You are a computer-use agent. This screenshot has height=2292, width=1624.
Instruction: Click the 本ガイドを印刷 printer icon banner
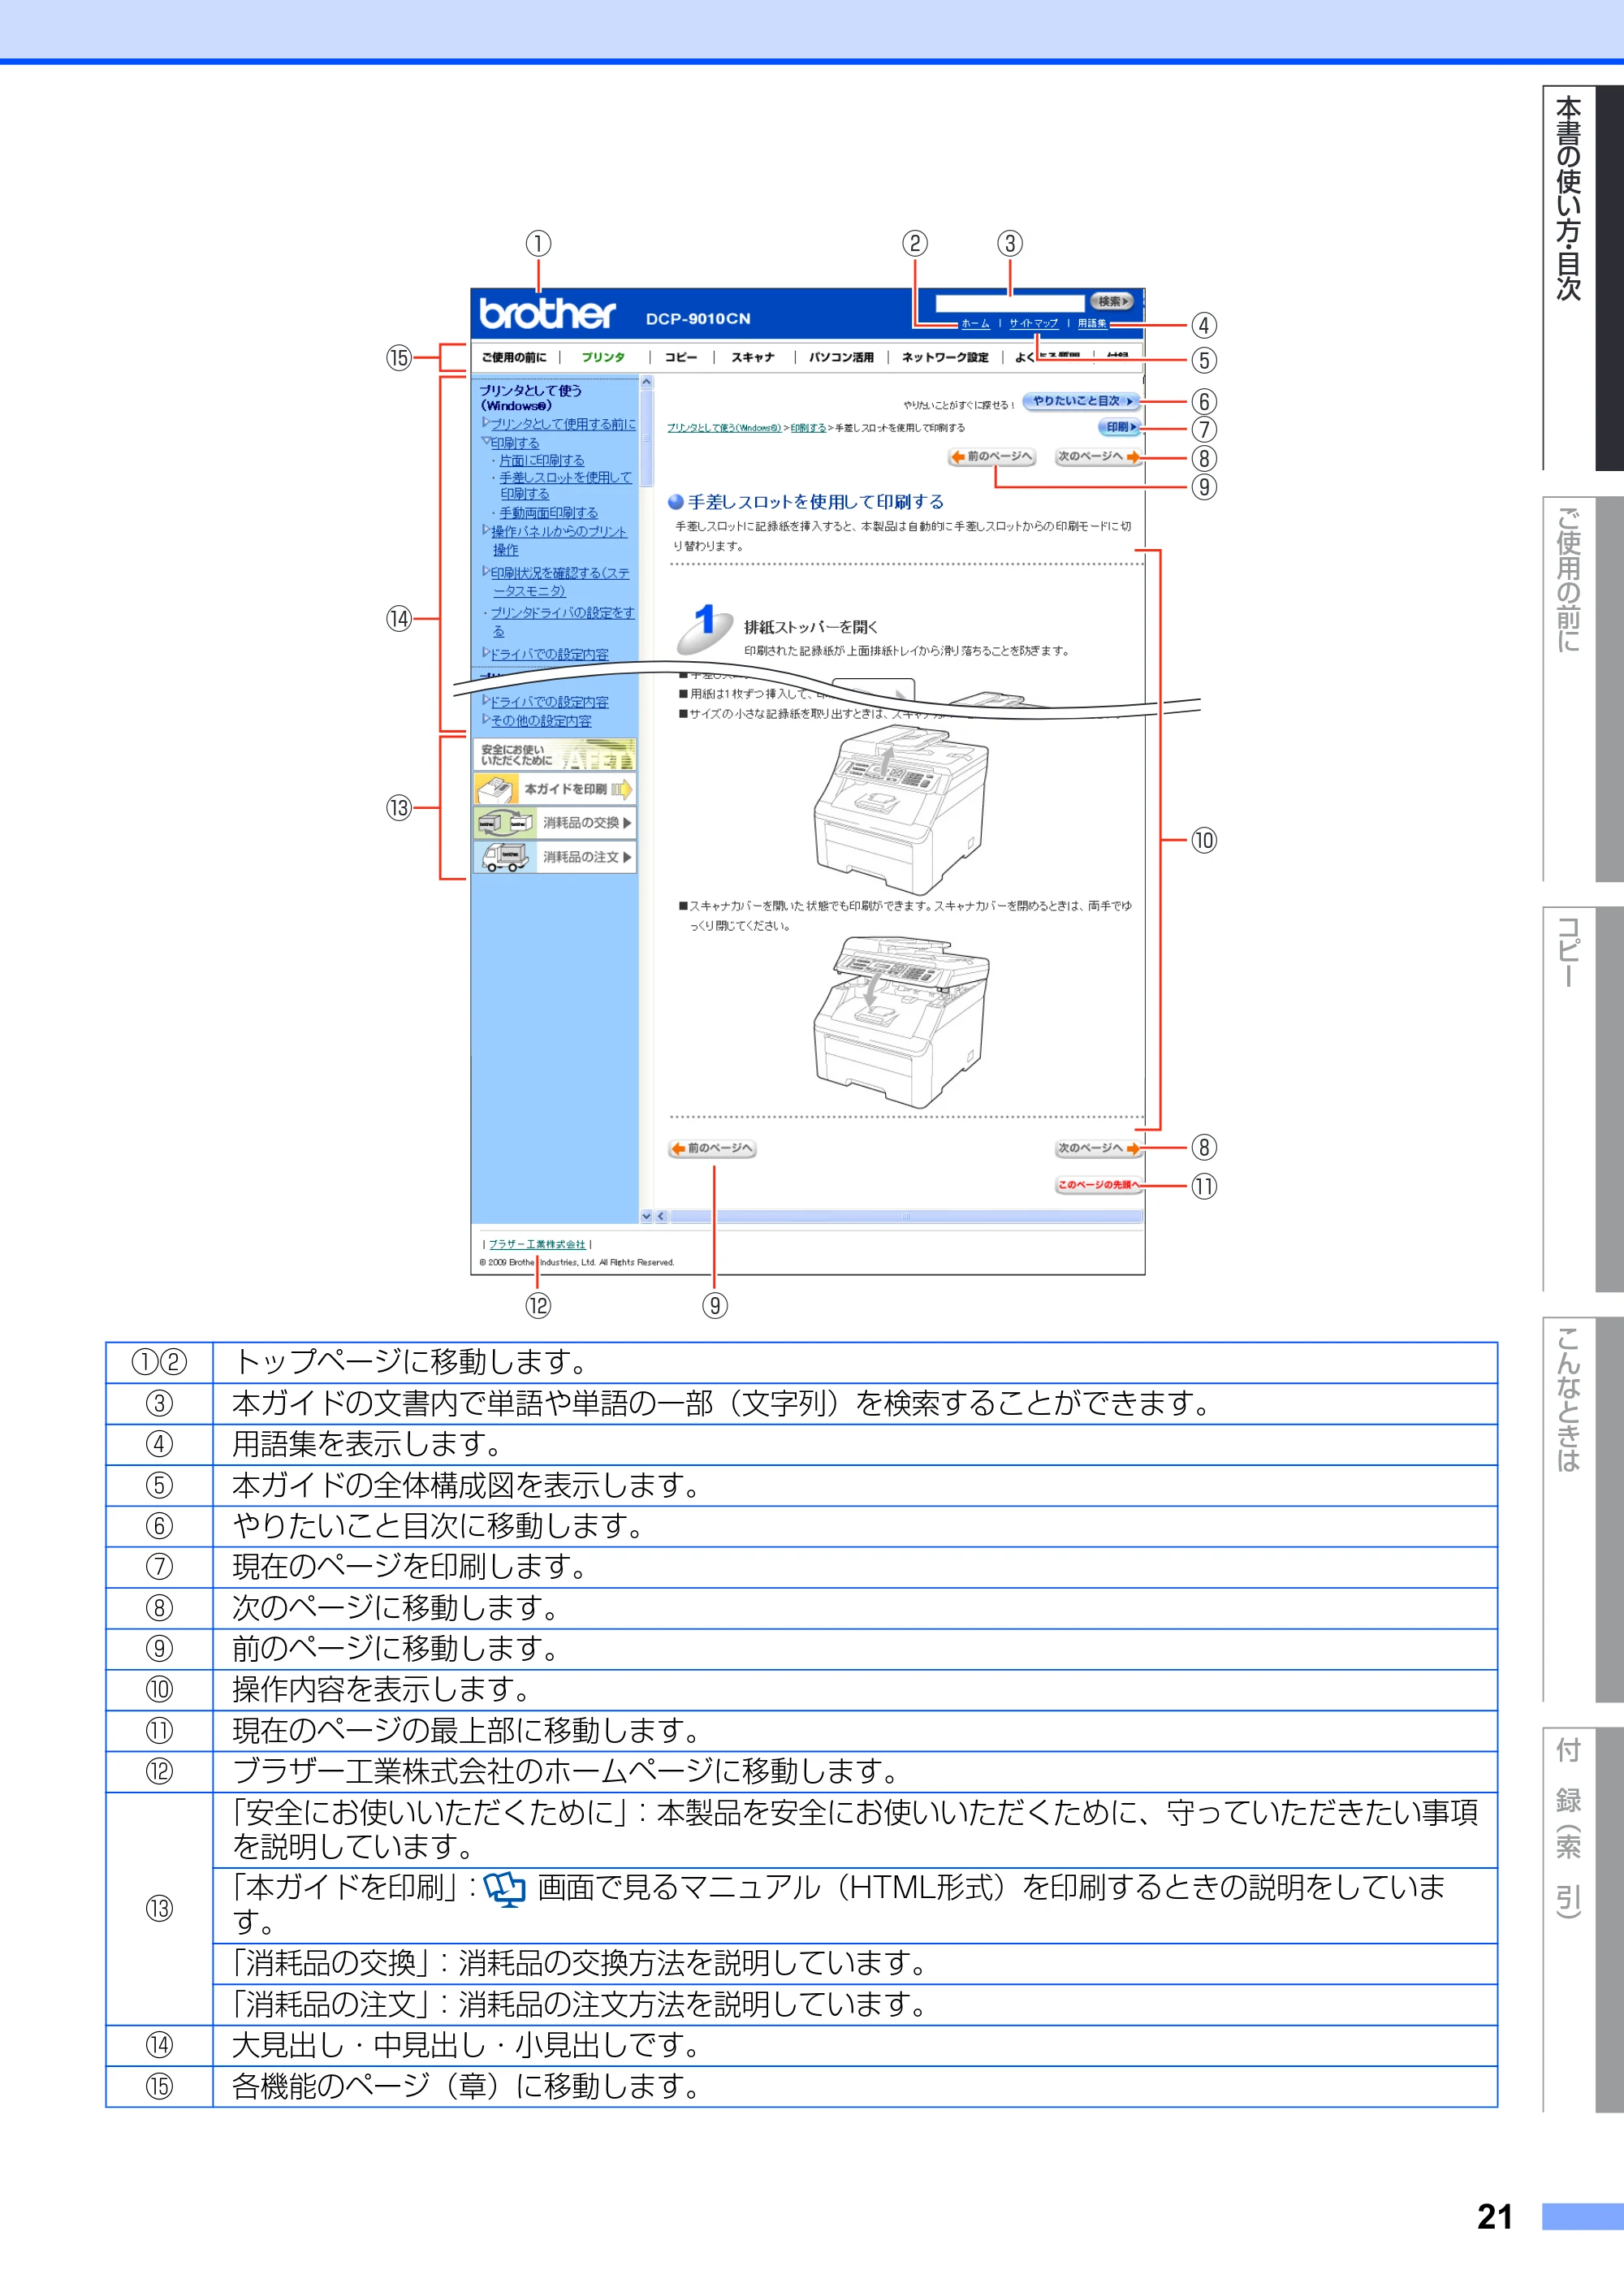[x=554, y=789]
